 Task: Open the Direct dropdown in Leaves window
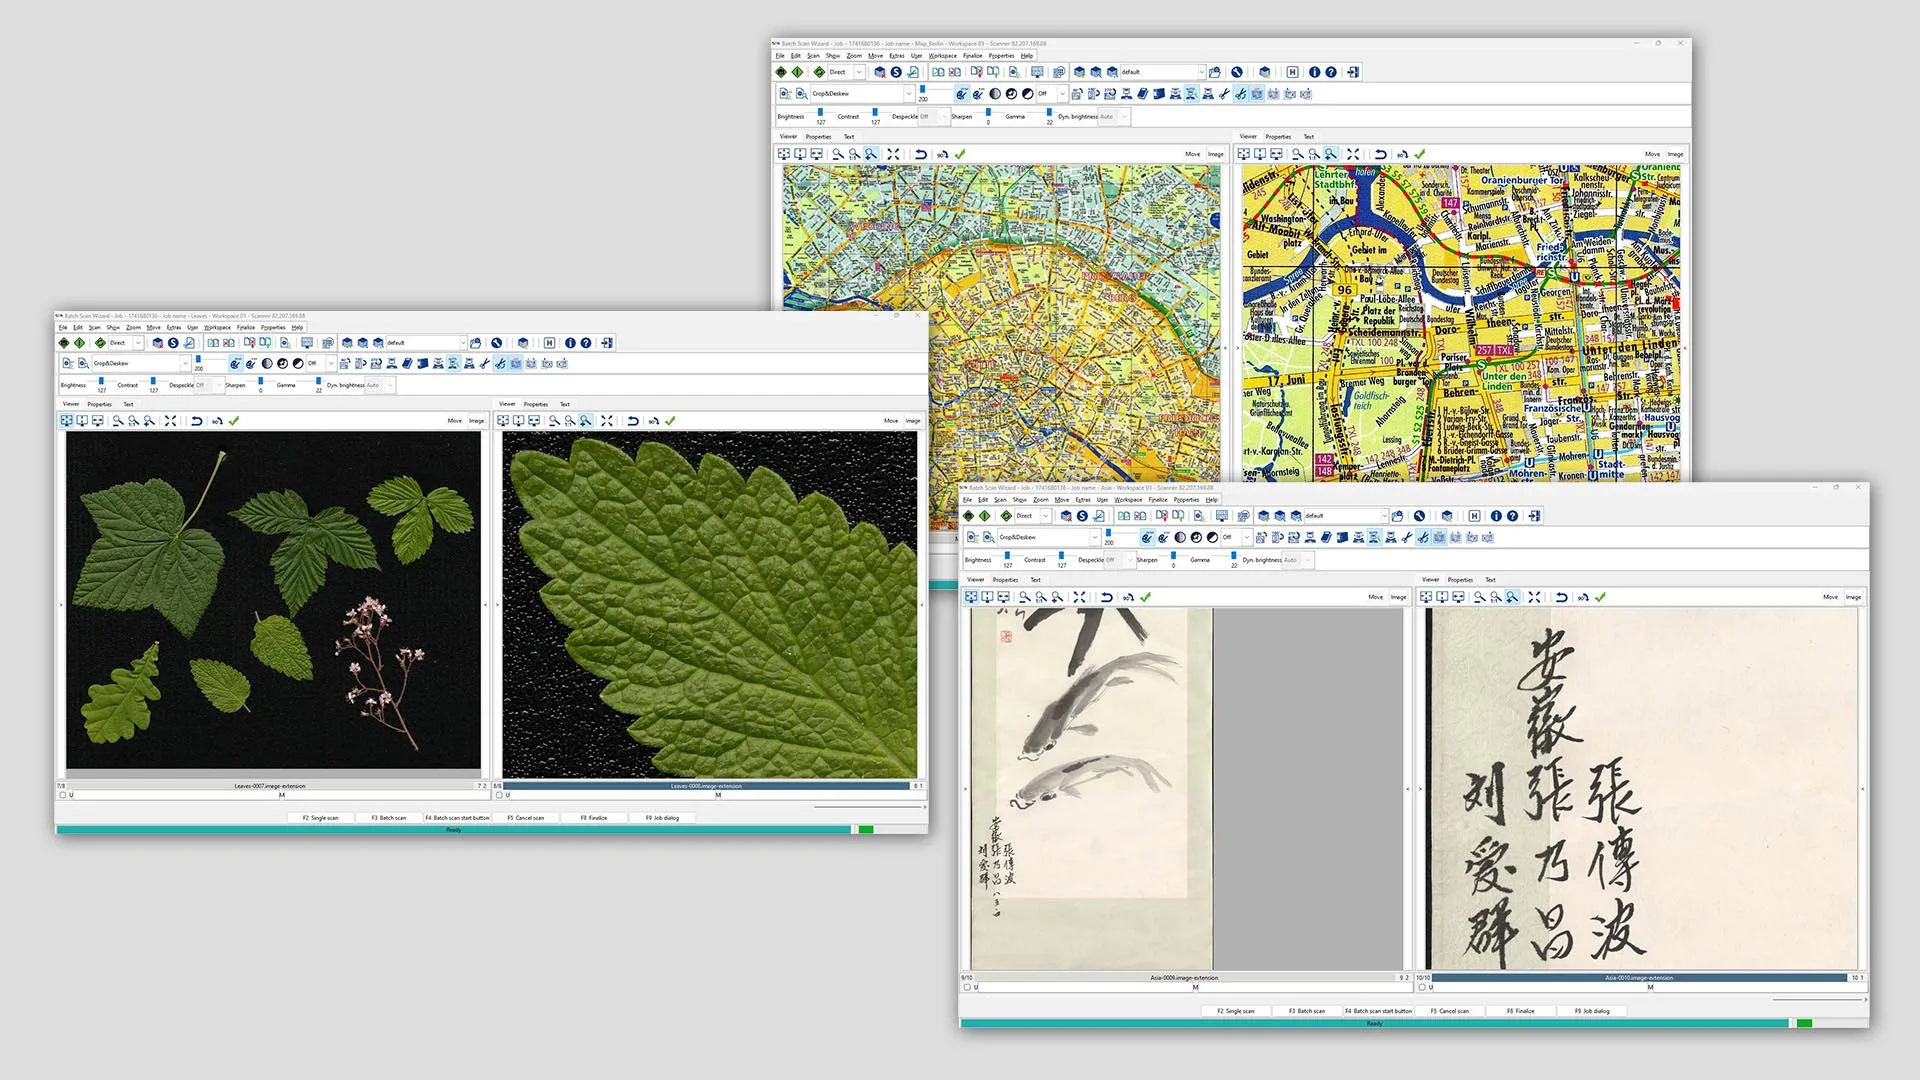pyautogui.click(x=138, y=343)
